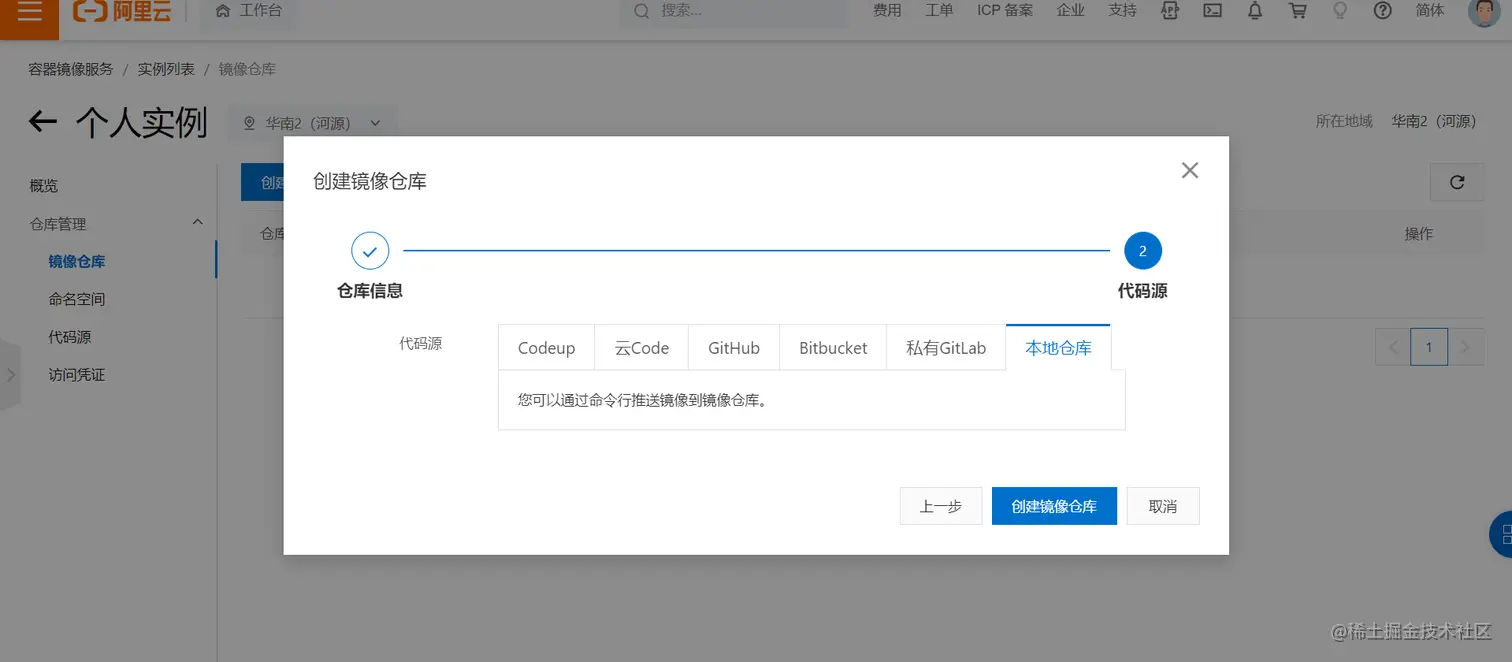Open ICP 备案 link
Viewport: 1512px width, 662px height.
point(1005,11)
